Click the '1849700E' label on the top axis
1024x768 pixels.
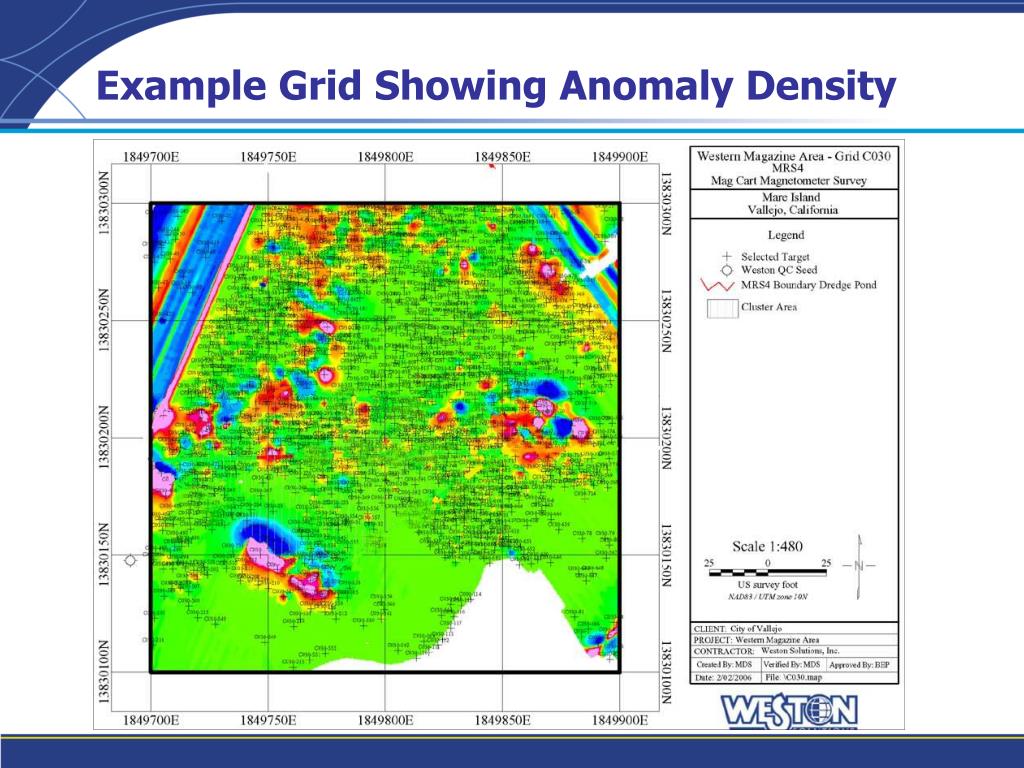tap(151, 157)
